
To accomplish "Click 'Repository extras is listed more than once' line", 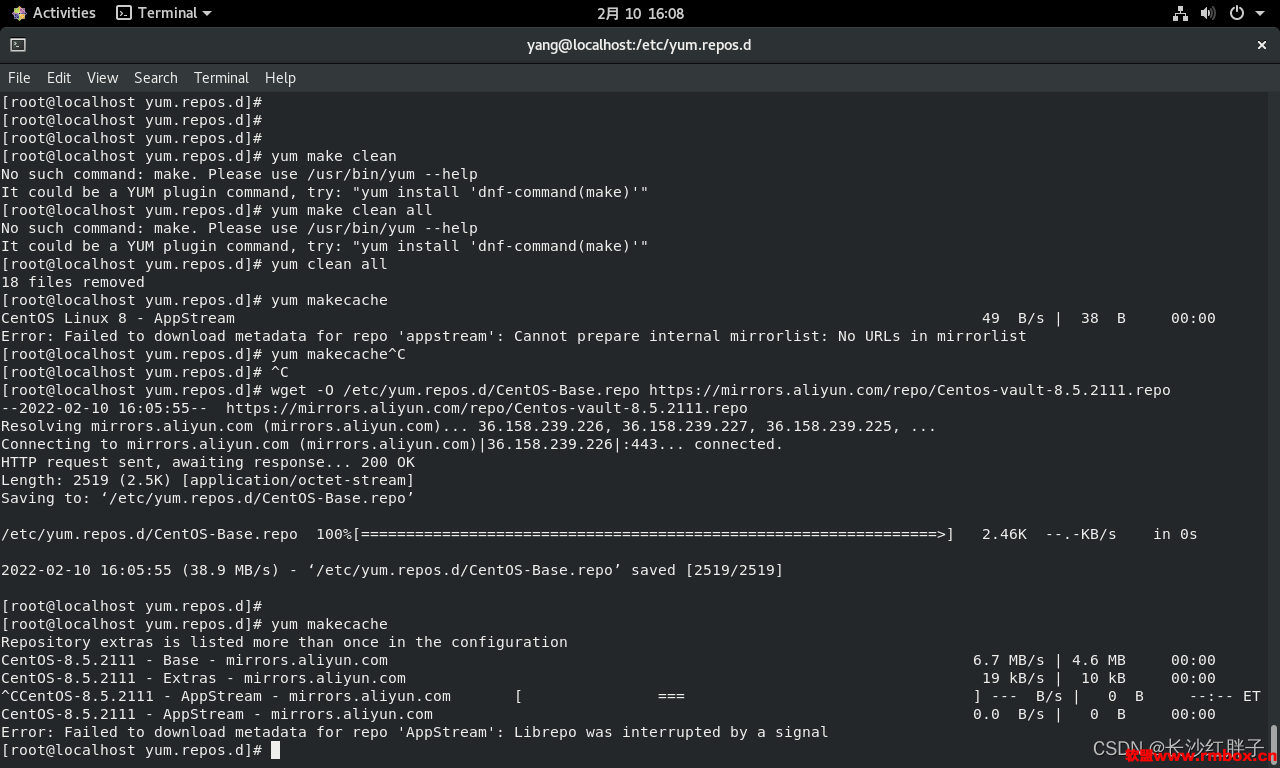I will point(284,642).
